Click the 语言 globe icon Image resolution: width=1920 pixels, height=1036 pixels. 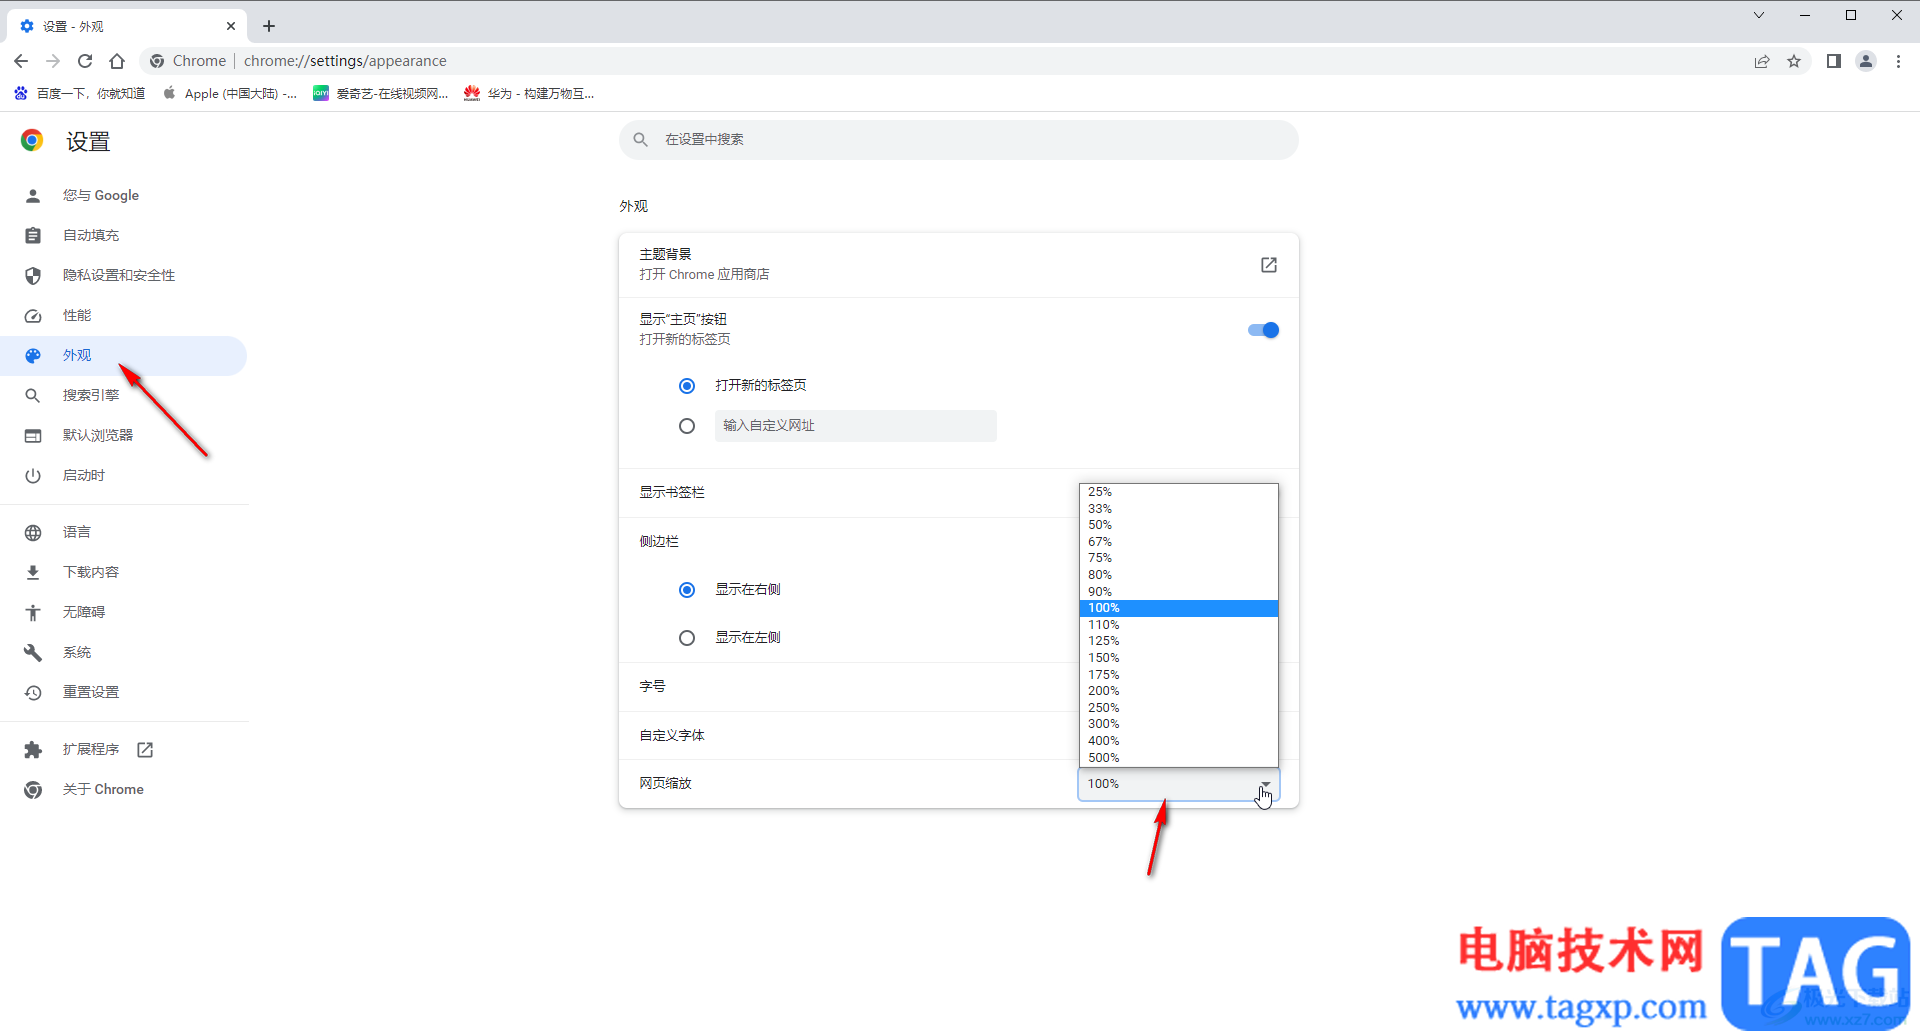[x=33, y=533]
